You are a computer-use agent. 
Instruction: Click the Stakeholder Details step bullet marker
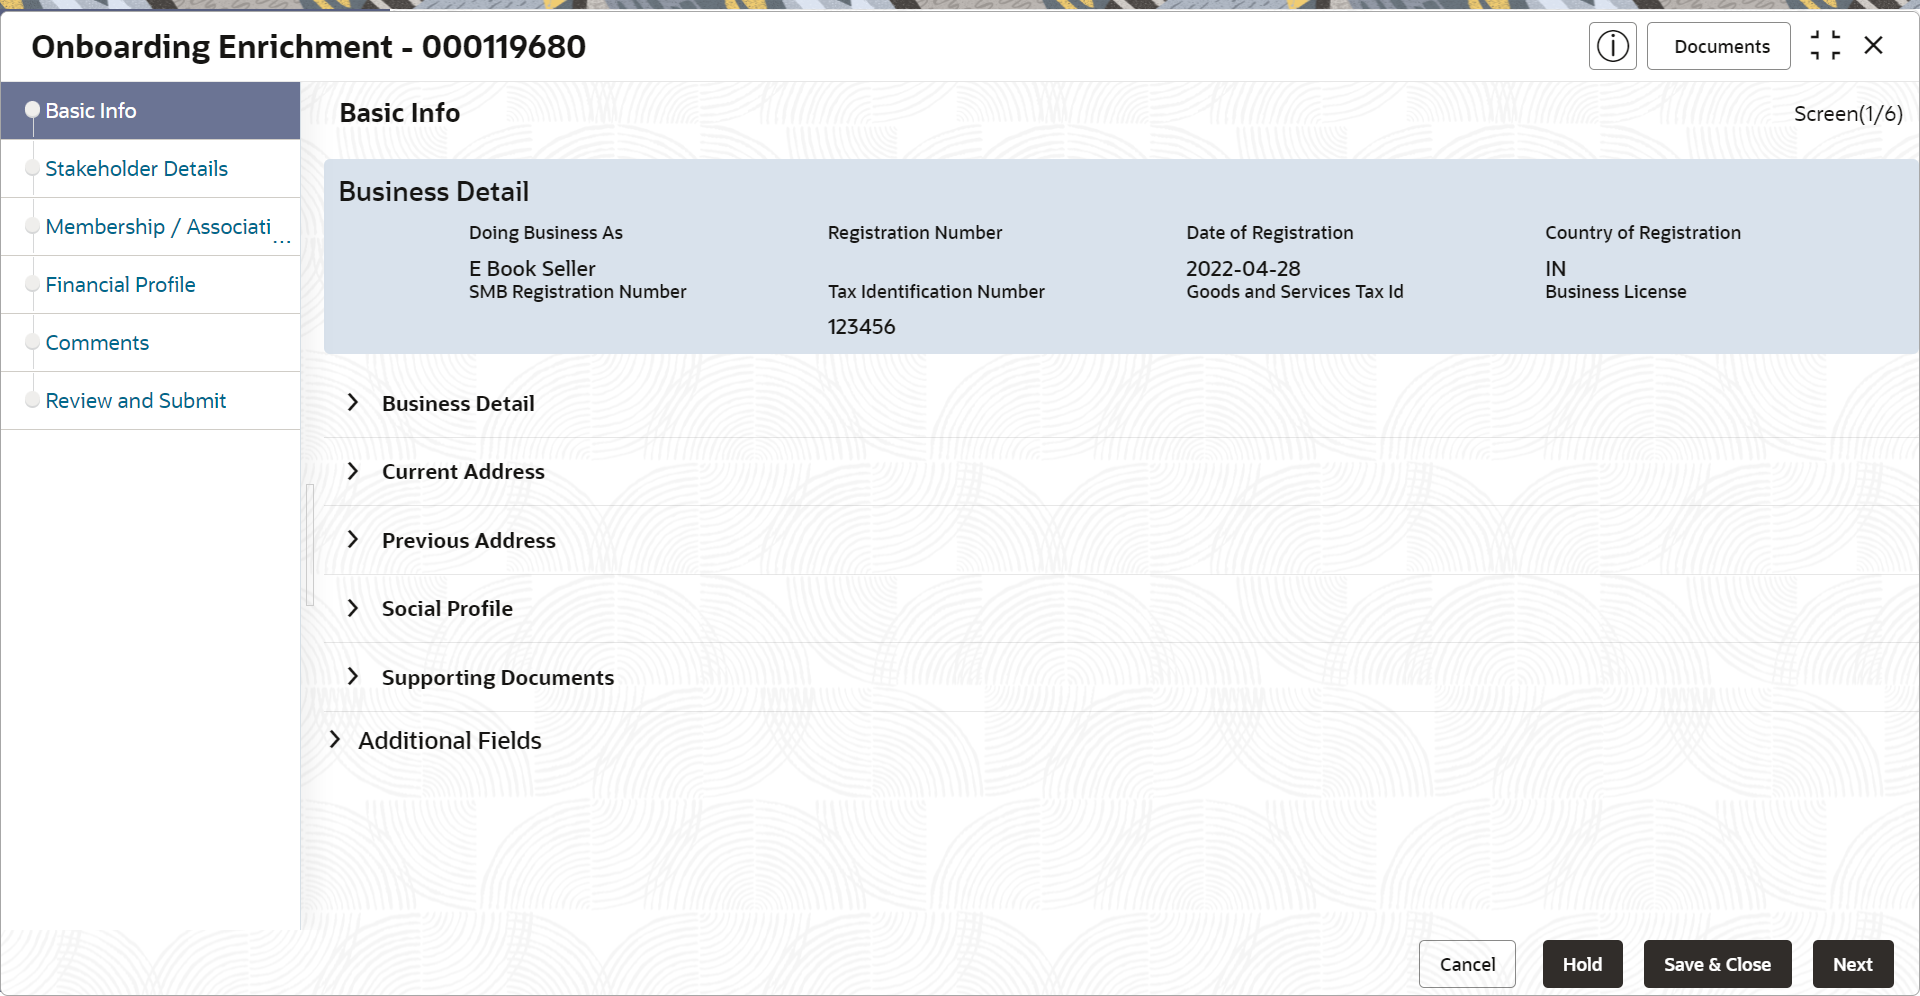pyautogui.click(x=32, y=168)
